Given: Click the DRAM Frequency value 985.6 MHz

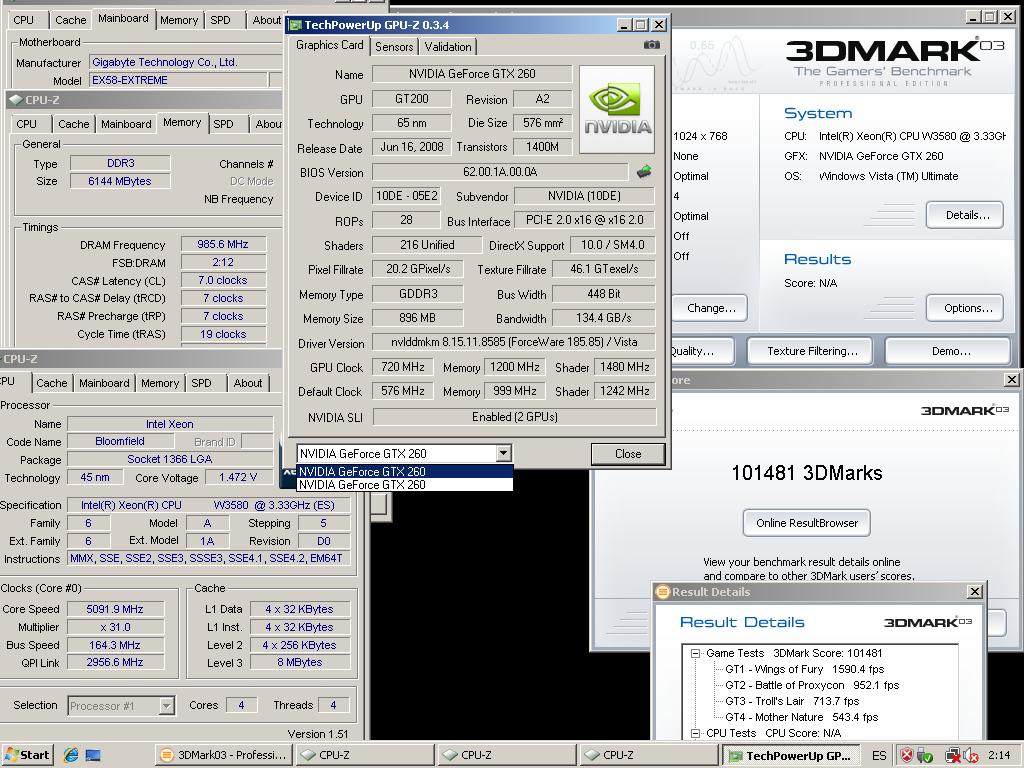Looking at the screenshot, I should [223, 244].
